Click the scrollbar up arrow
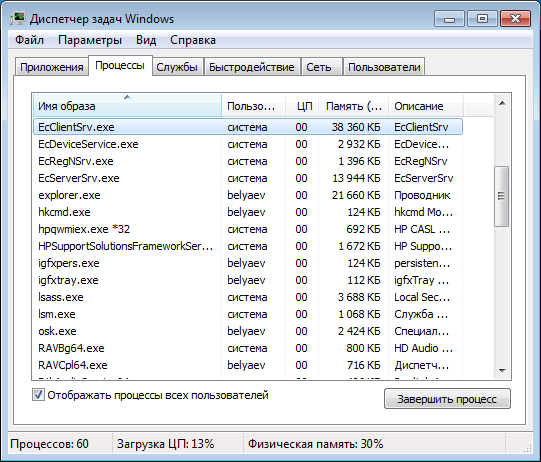541x462 pixels. point(502,103)
